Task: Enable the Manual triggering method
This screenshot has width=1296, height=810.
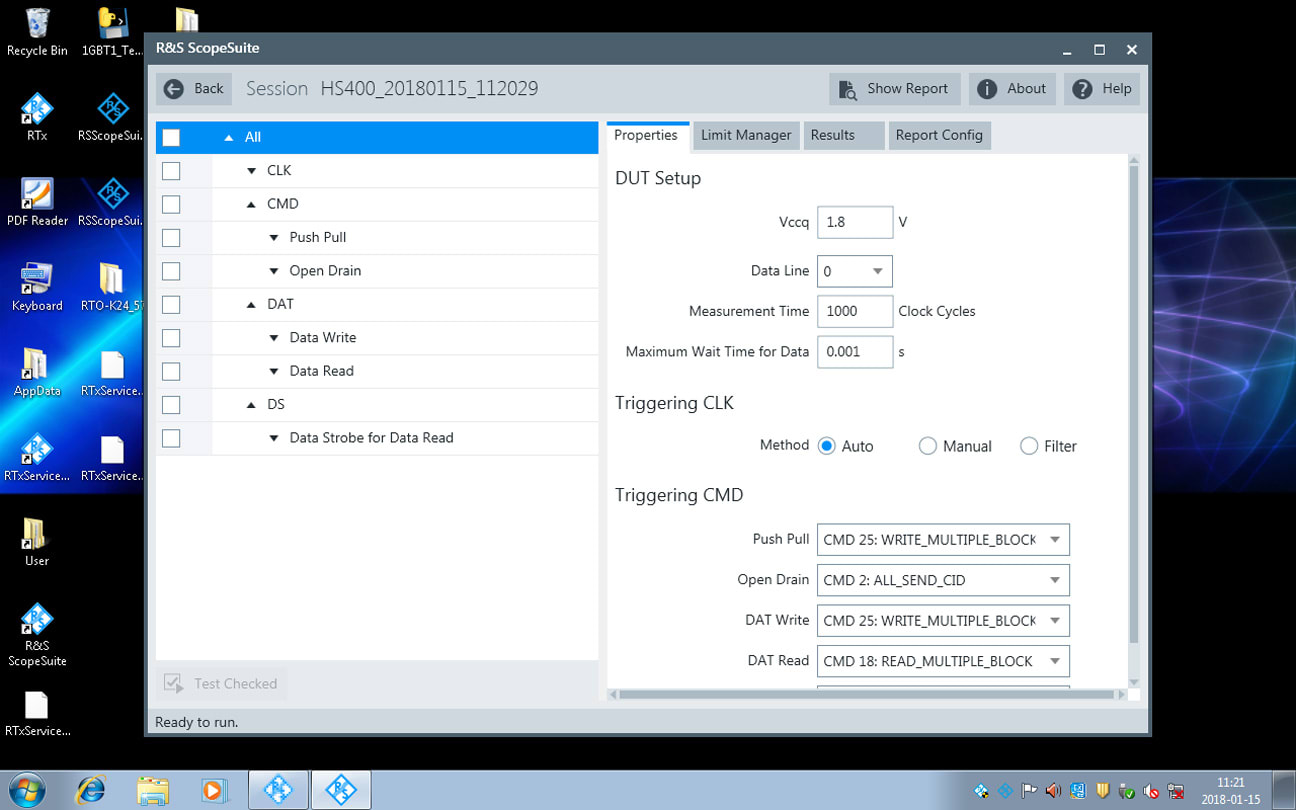Action: pos(928,446)
